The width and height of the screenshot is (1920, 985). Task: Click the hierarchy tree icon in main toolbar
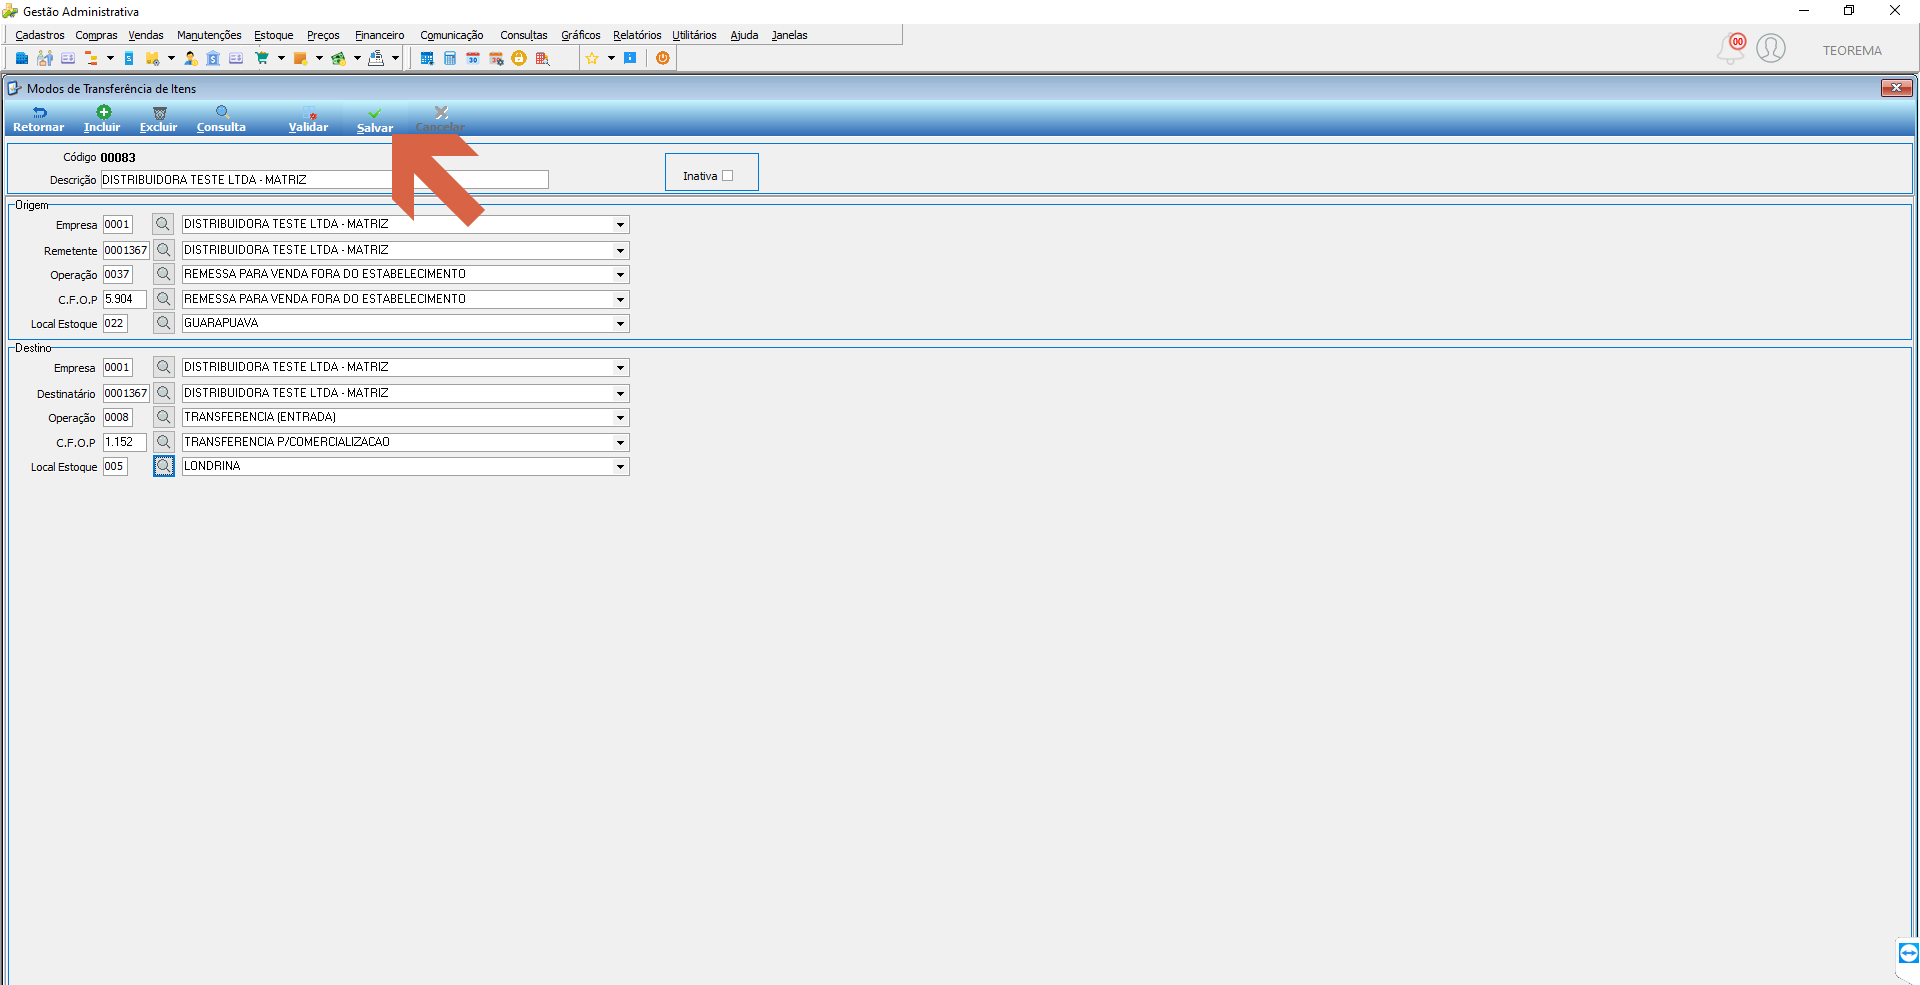(91, 58)
